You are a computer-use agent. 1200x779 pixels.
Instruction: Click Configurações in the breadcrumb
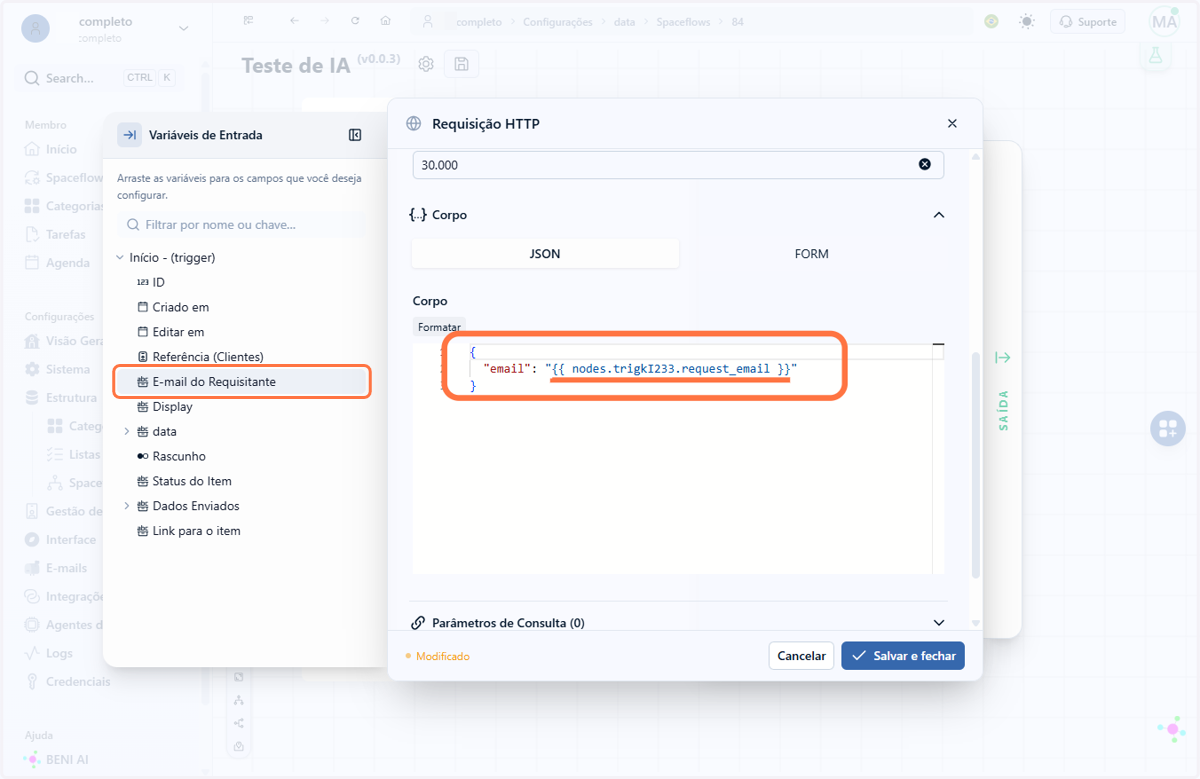click(557, 21)
